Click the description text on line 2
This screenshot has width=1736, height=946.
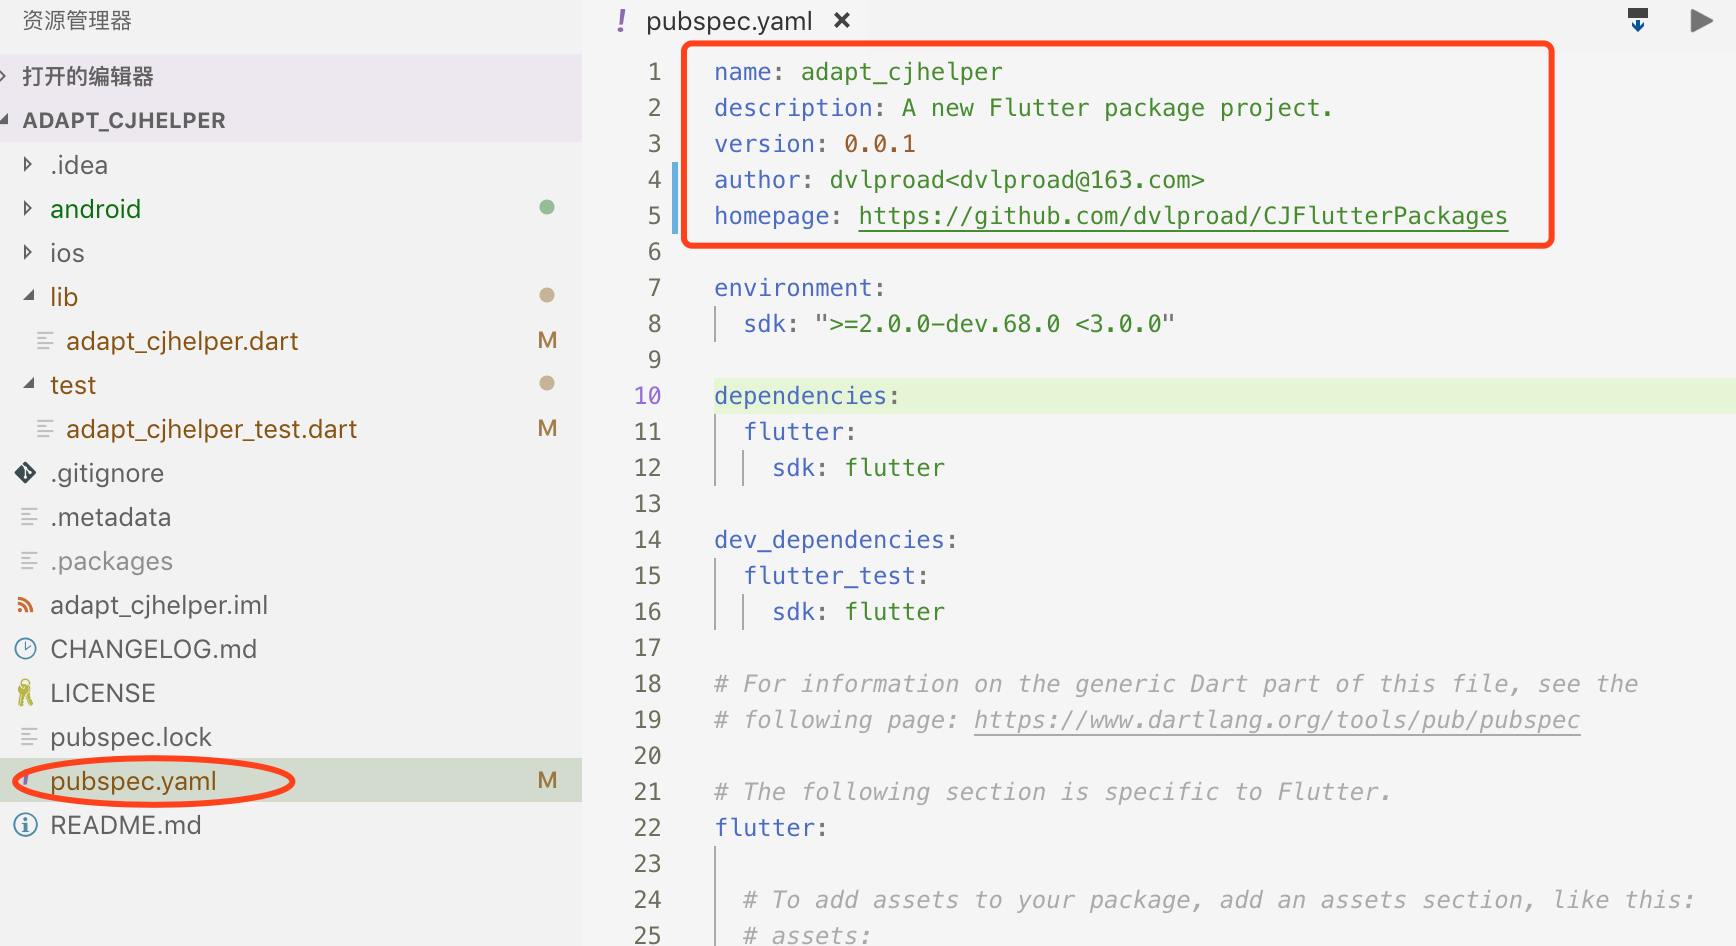(1116, 108)
